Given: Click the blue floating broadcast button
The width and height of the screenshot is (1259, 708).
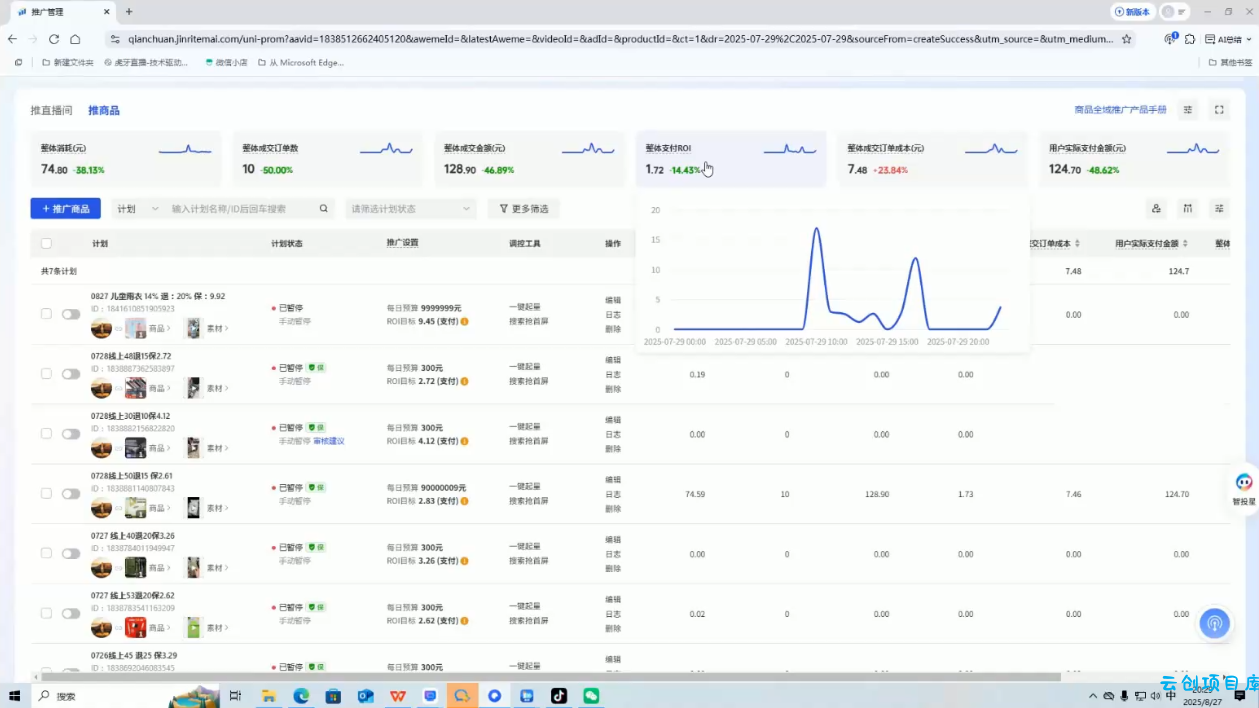Looking at the screenshot, I should [x=1214, y=623].
